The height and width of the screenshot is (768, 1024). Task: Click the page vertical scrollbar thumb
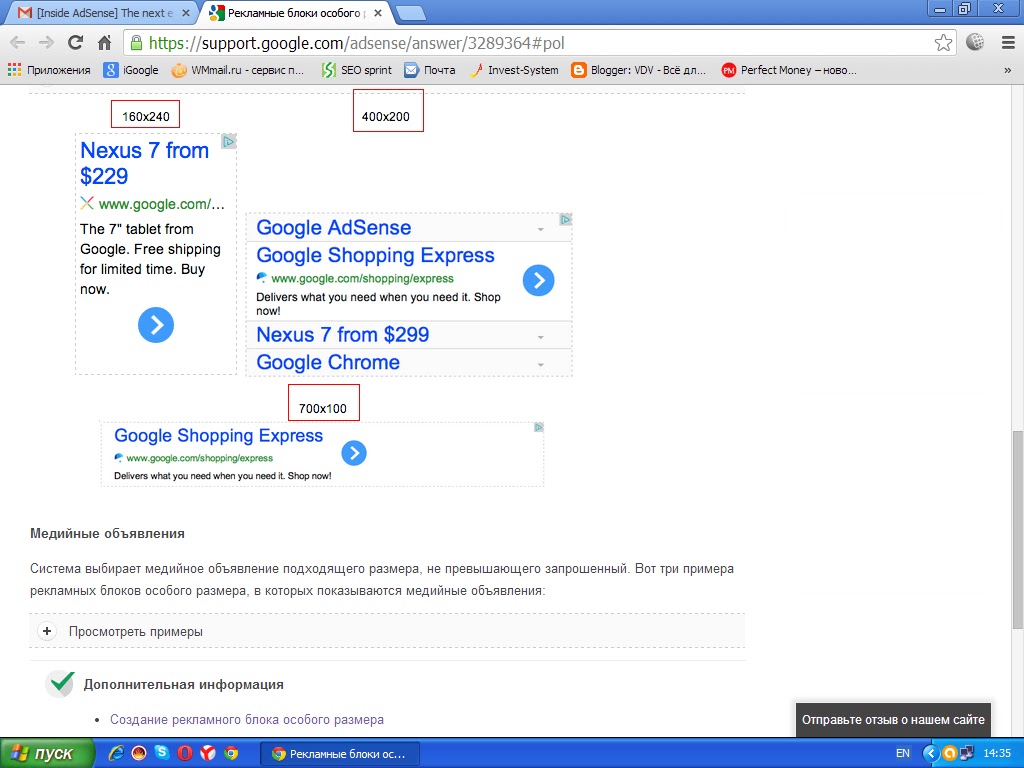pyautogui.click(x=1017, y=530)
